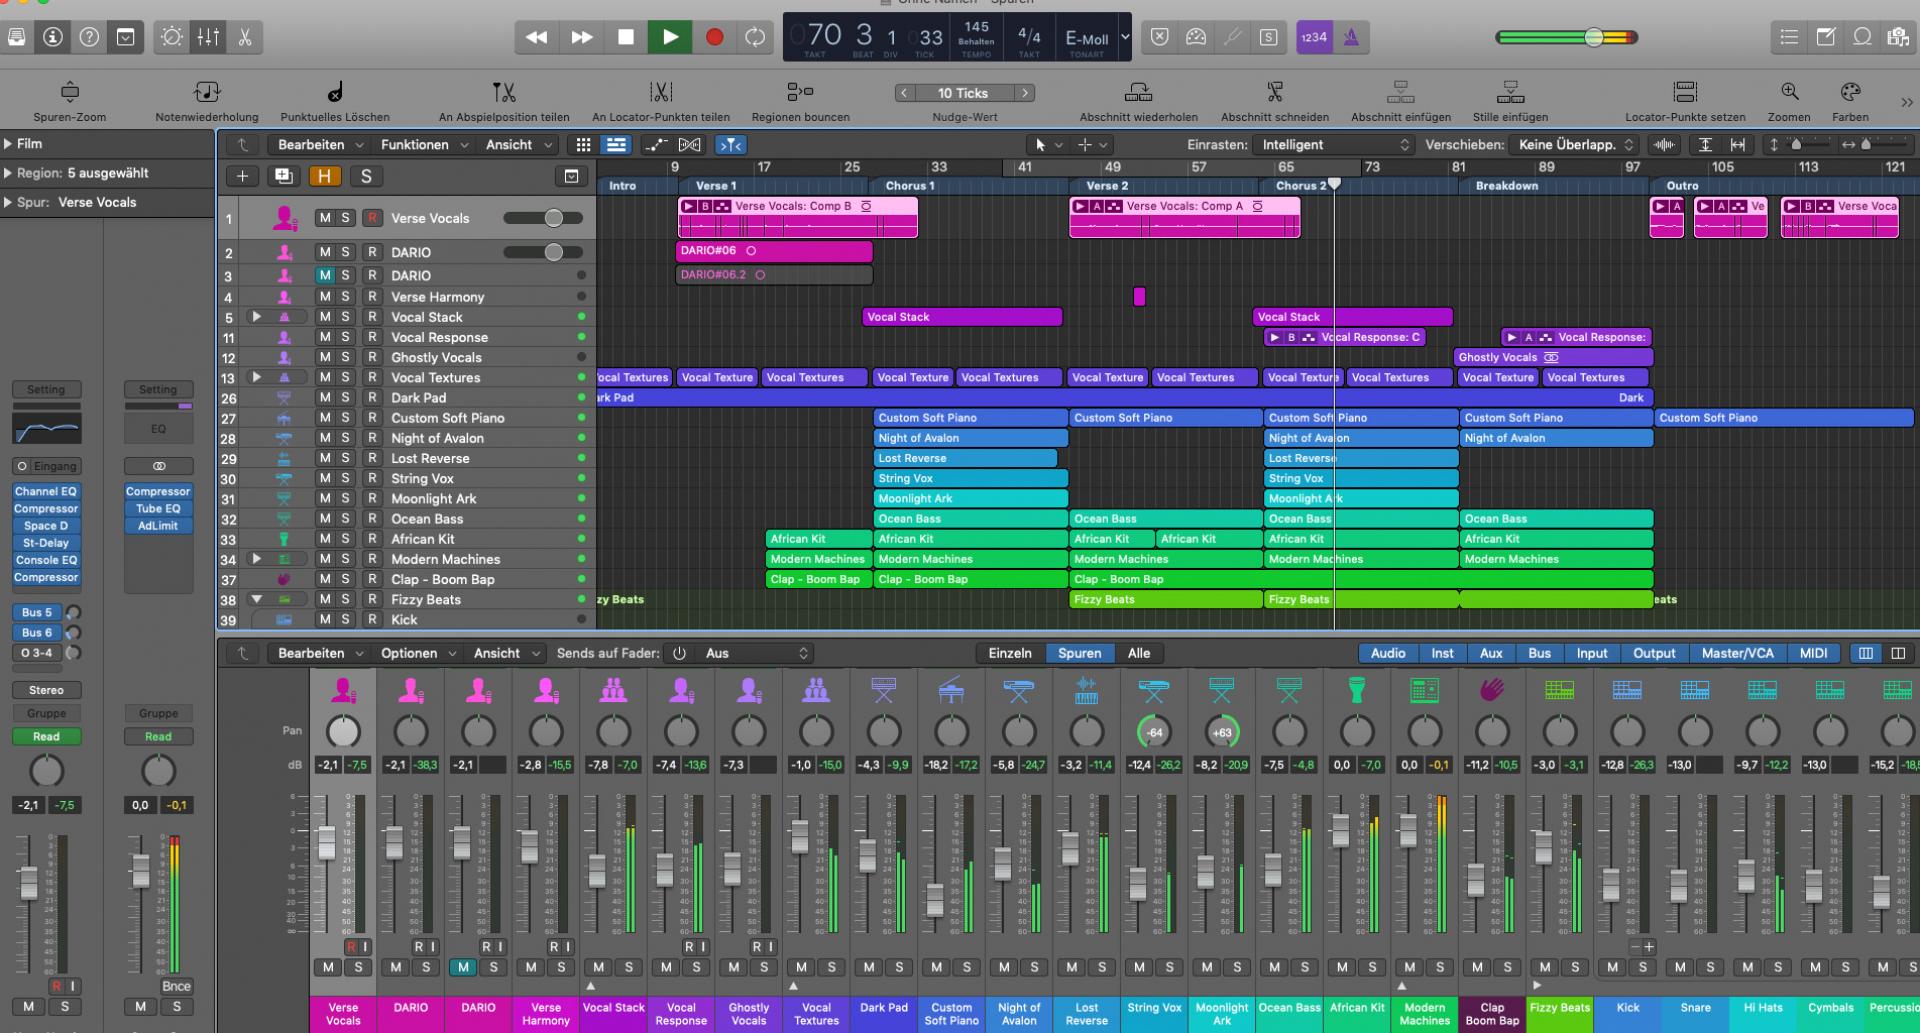Open the Verschieben Keine Überlapp. dropdown

[1574, 145]
